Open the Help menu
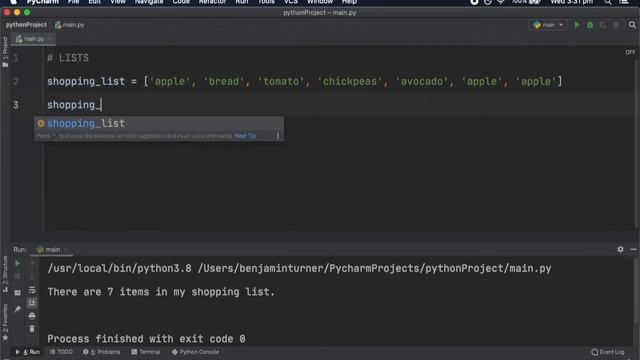The image size is (640, 360). (x=349, y=2)
